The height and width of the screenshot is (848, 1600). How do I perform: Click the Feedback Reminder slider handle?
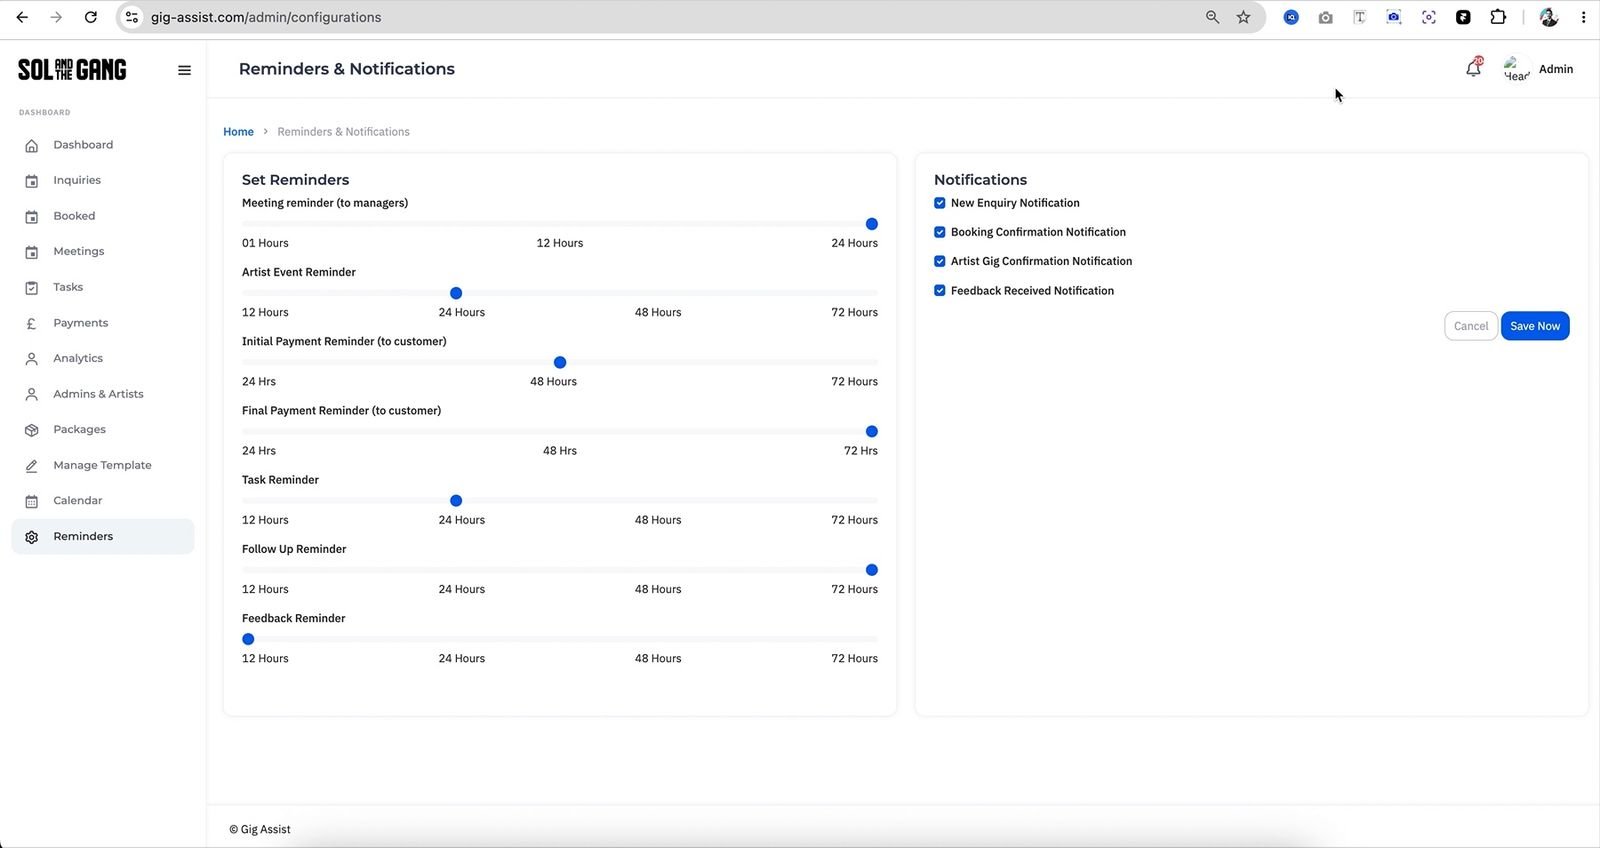[x=248, y=639]
